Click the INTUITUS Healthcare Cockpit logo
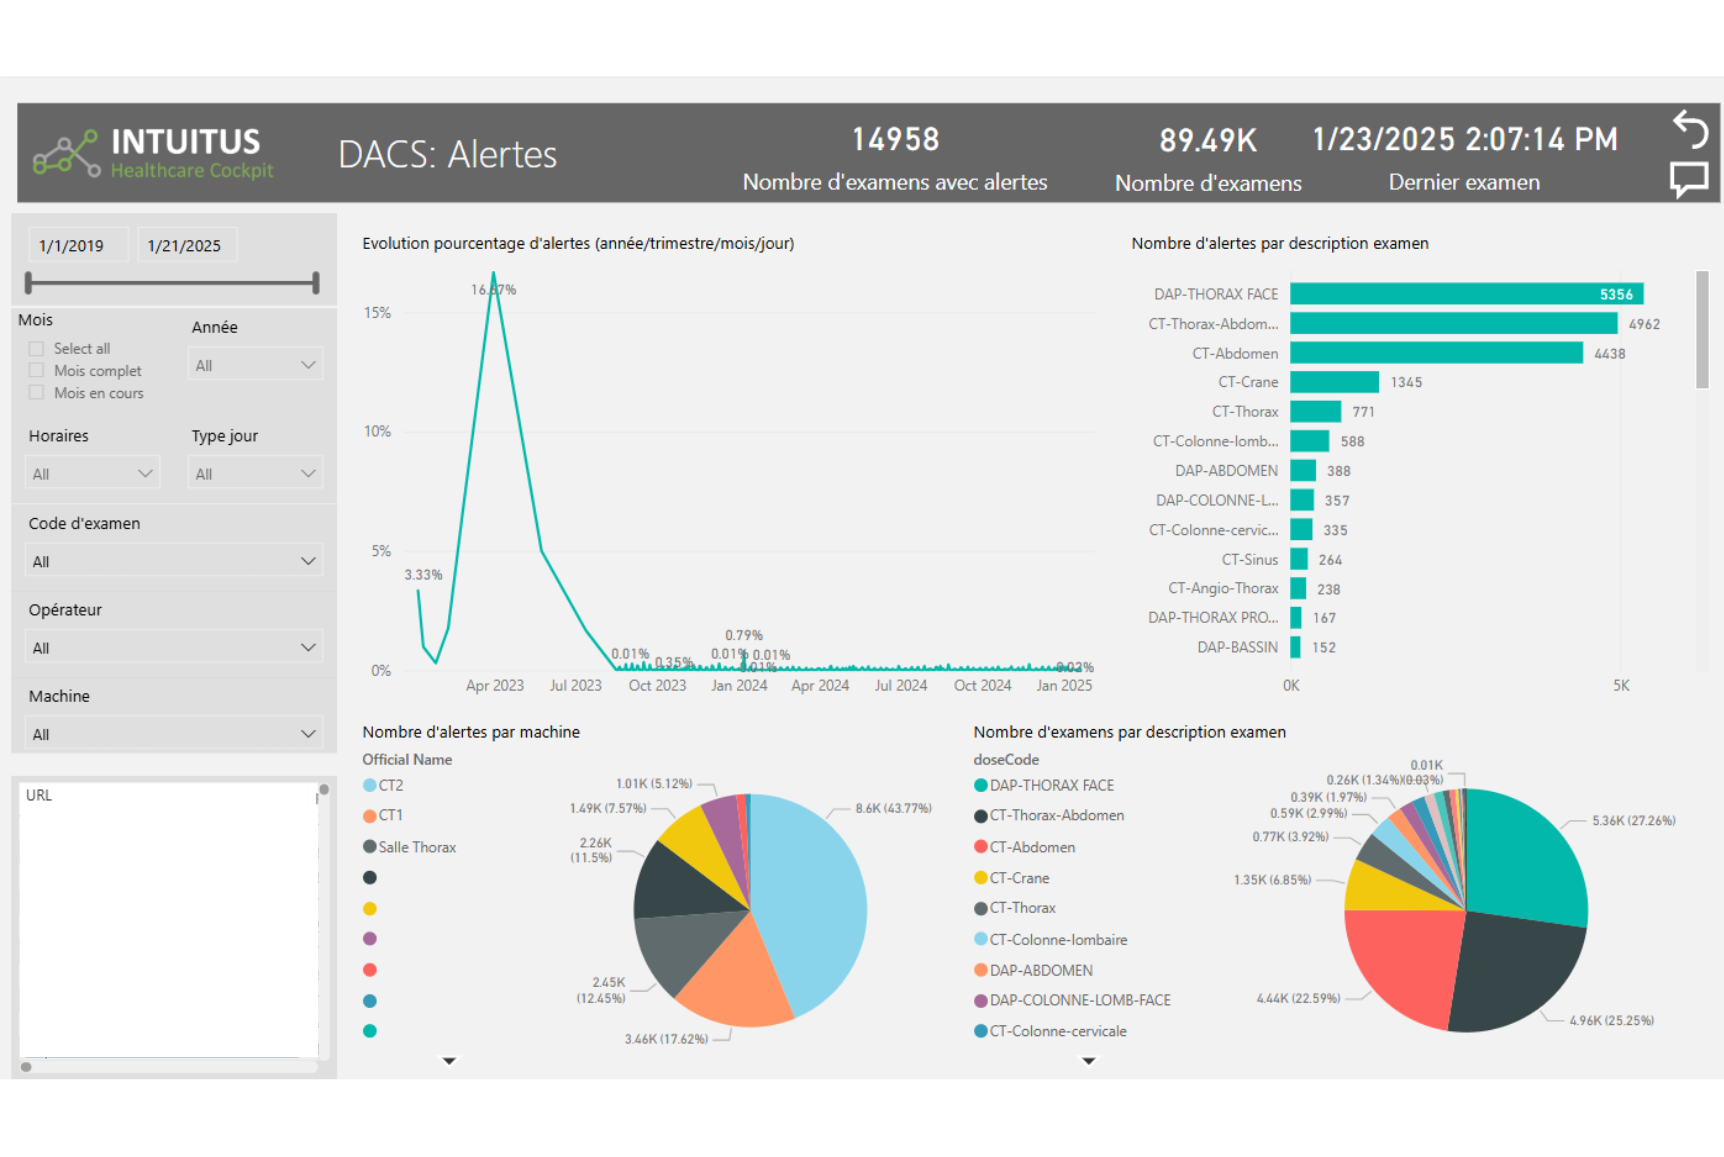The height and width of the screenshot is (1157, 1724). tap(153, 153)
